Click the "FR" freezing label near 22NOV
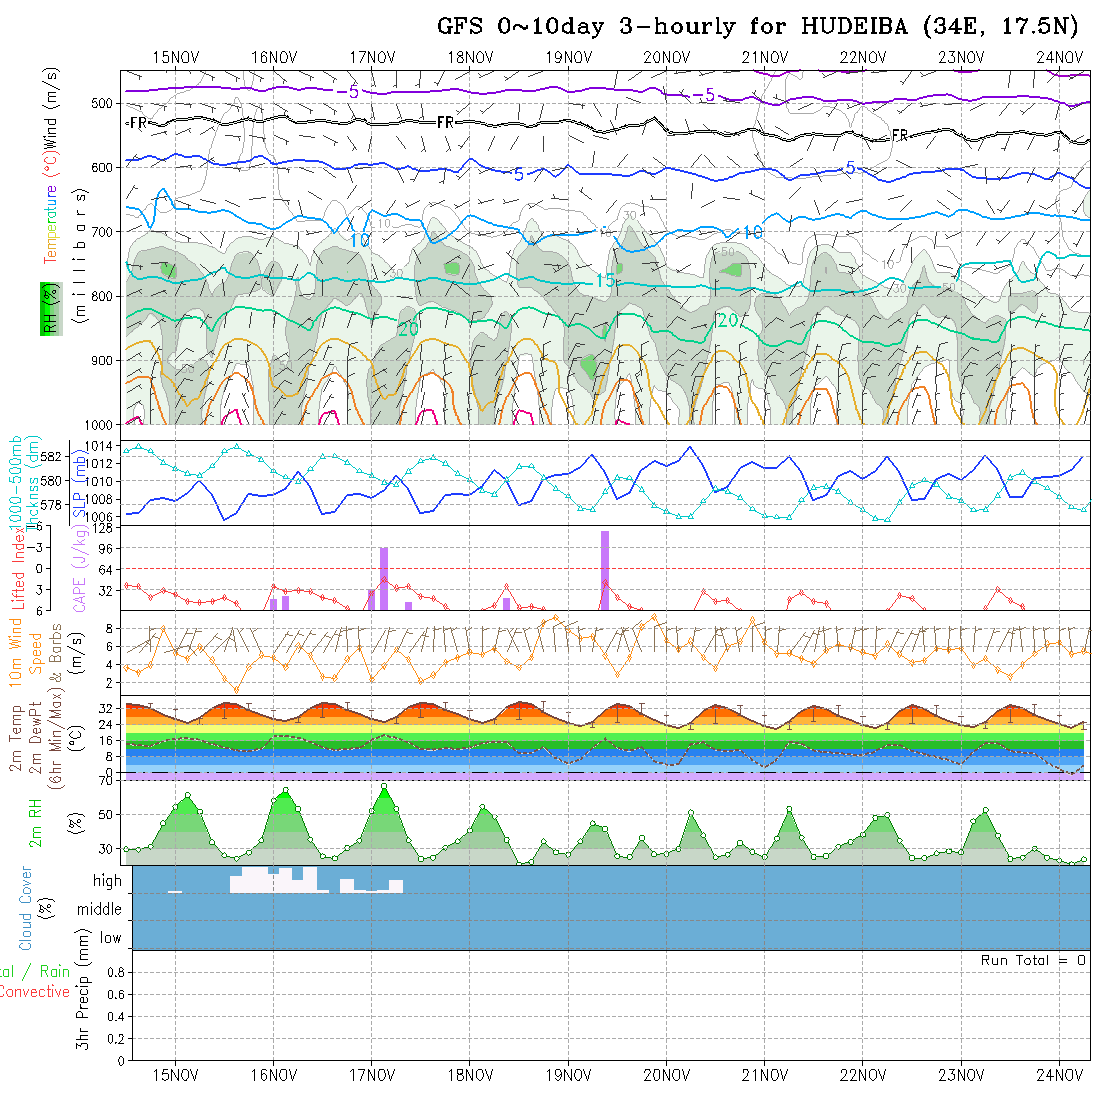1100x1100 pixels. [900, 135]
